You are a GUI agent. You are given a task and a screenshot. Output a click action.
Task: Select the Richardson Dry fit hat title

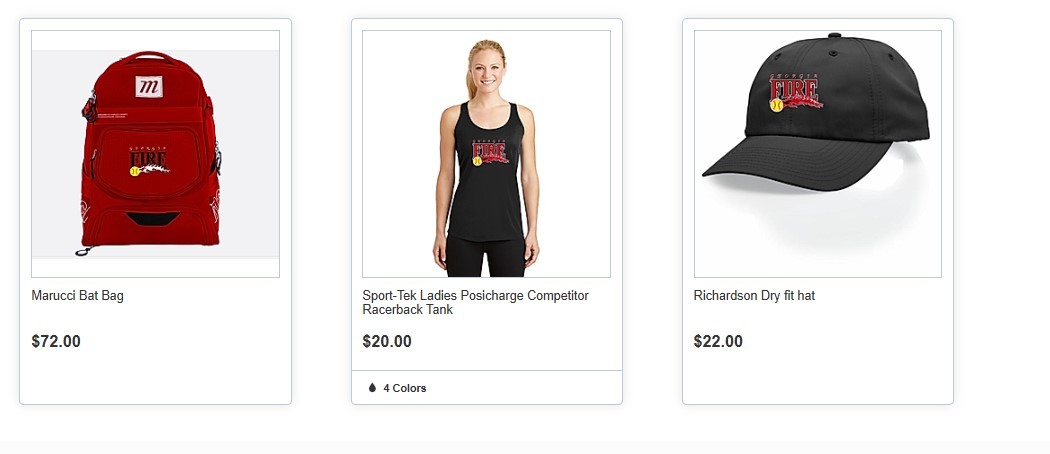(x=754, y=295)
